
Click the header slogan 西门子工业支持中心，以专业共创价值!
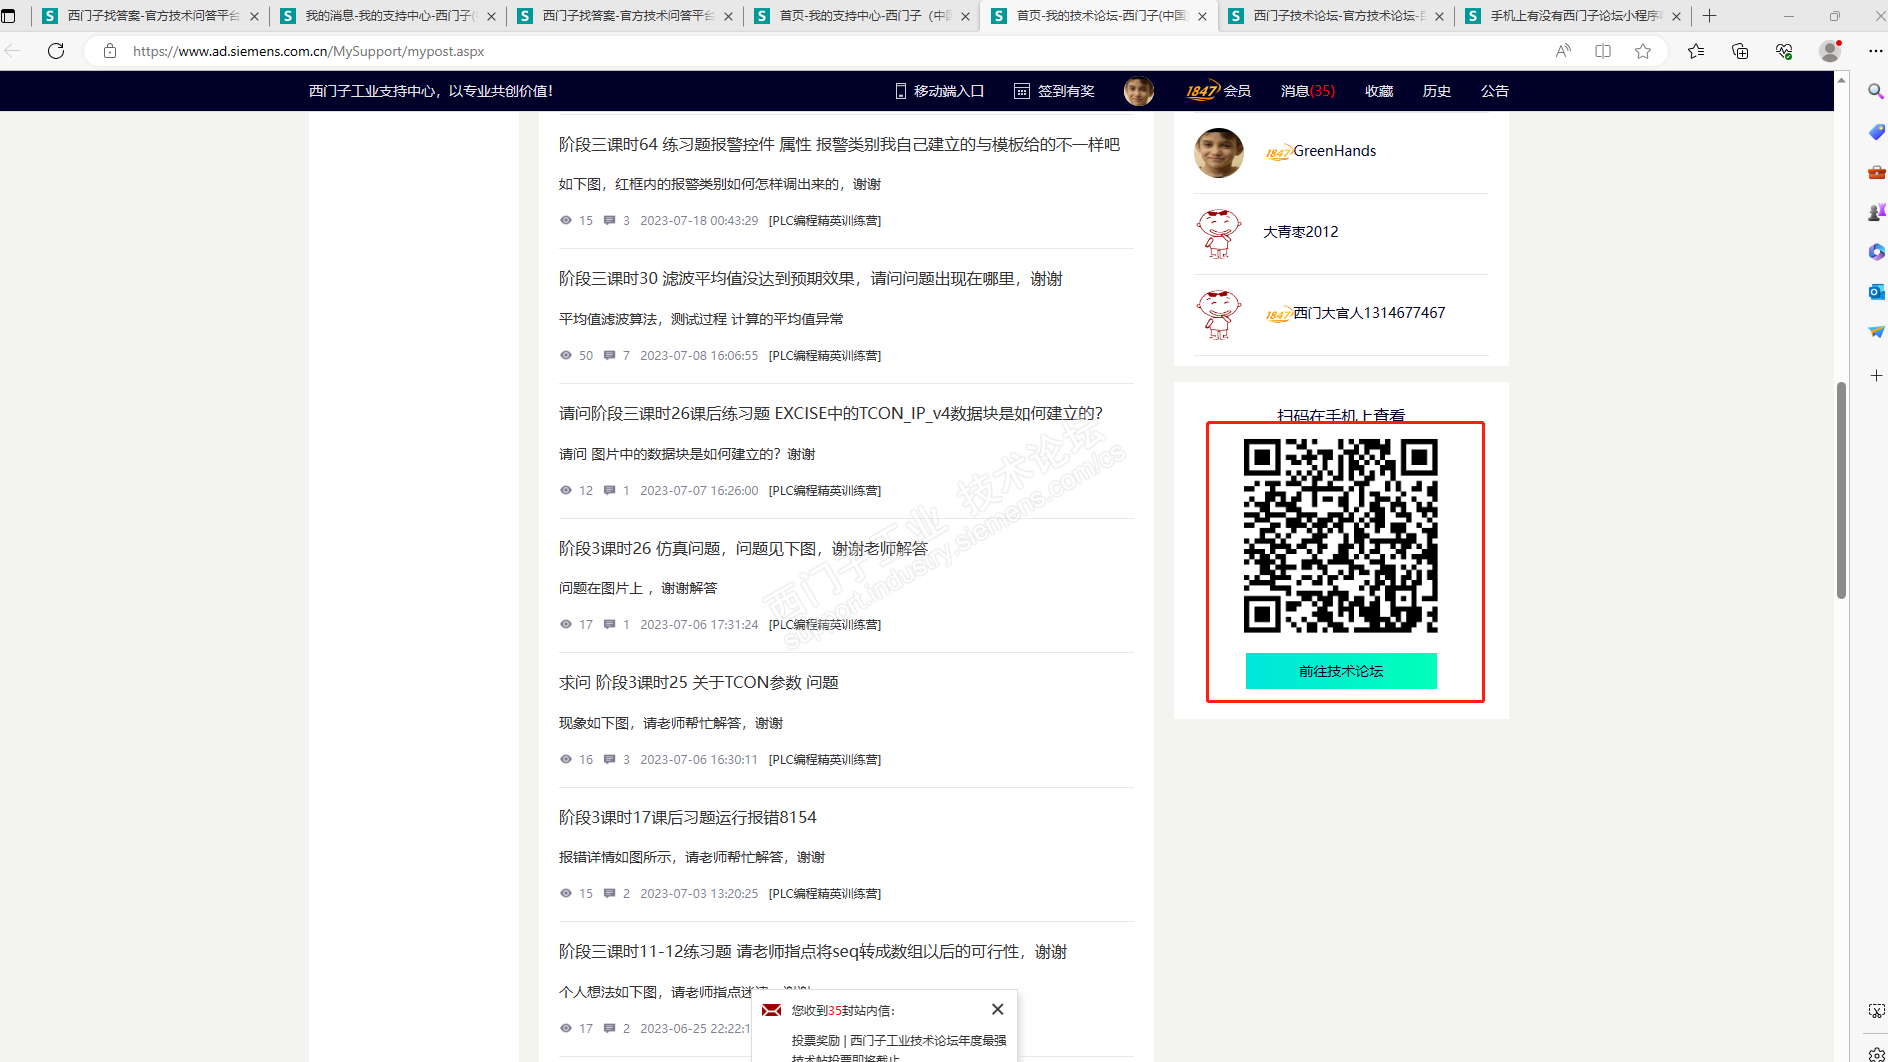click(431, 91)
